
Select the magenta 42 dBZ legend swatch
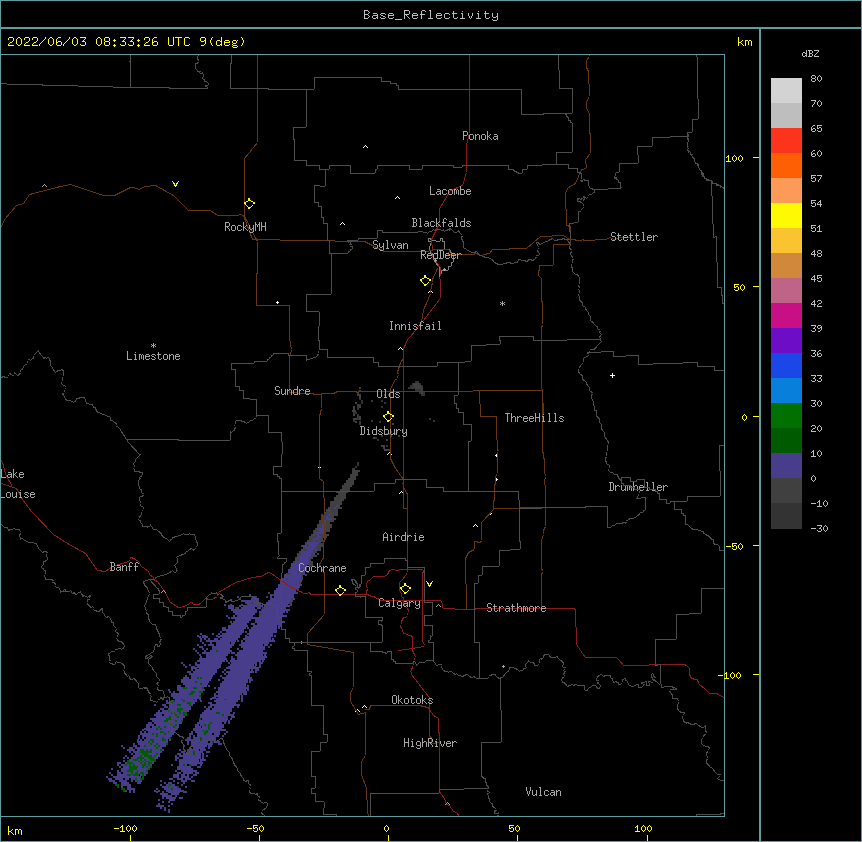click(786, 315)
